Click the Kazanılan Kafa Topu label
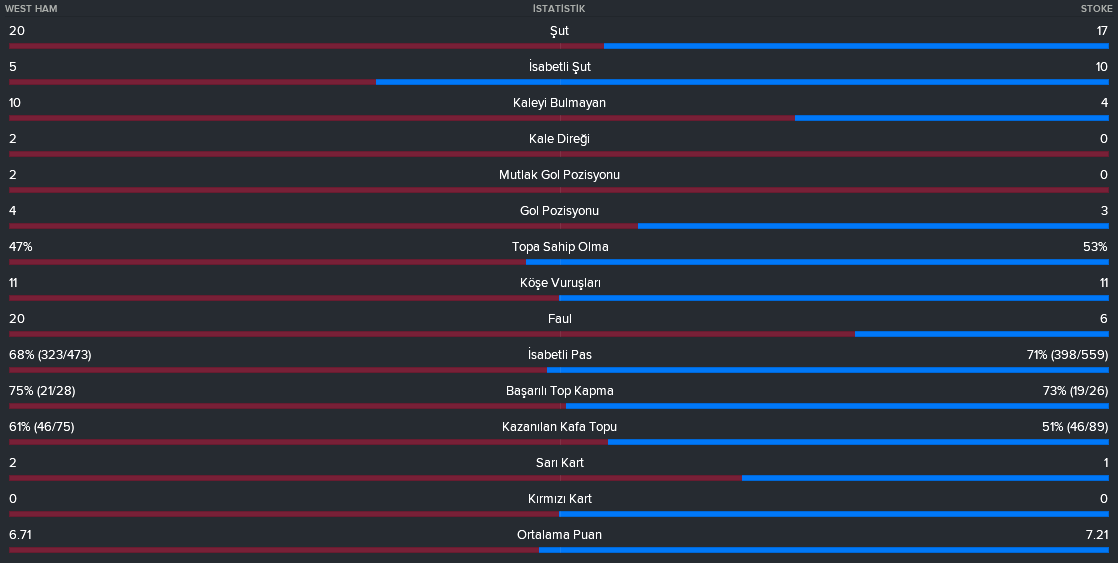Viewport: 1118px width, 563px height. pos(560,427)
